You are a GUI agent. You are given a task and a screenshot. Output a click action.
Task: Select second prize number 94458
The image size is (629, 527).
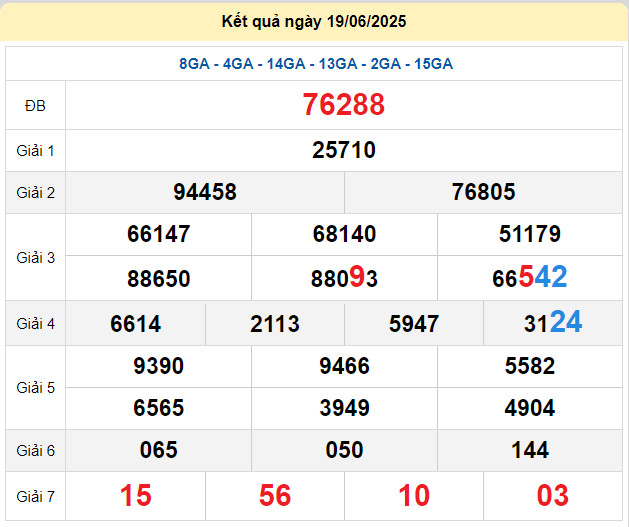(x=205, y=192)
